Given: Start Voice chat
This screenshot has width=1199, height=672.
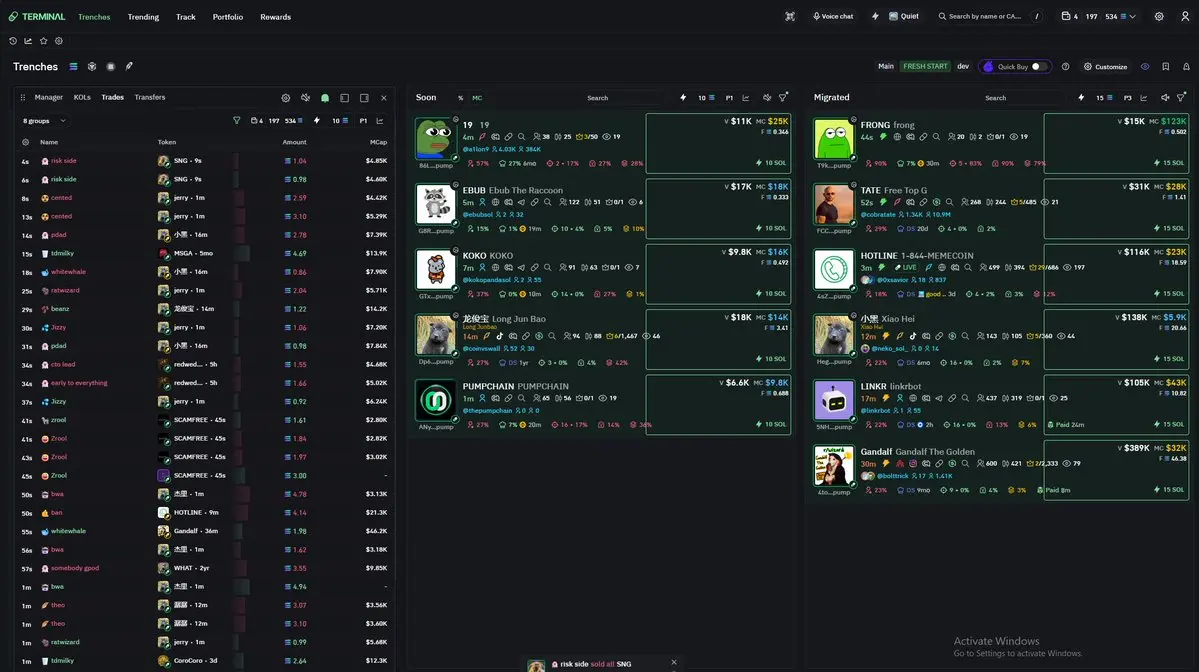Looking at the screenshot, I should tap(833, 16).
